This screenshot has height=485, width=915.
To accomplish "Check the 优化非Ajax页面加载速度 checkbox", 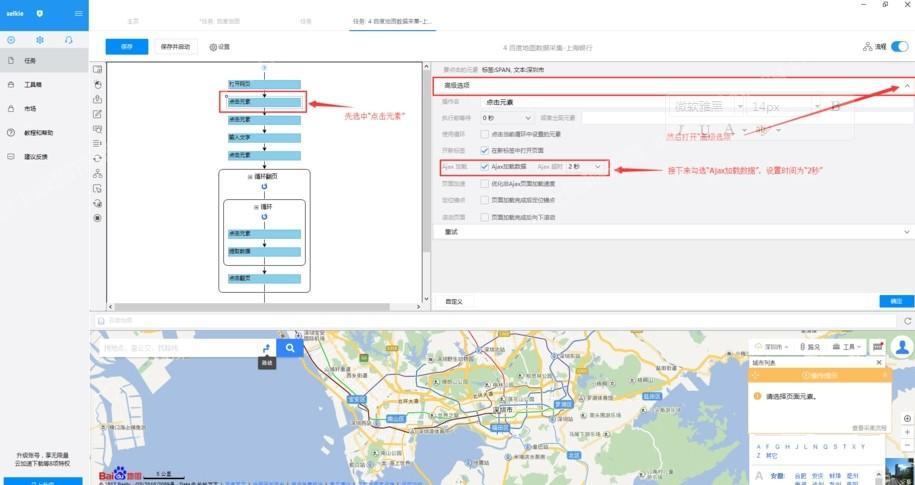I will tap(484, 183).
